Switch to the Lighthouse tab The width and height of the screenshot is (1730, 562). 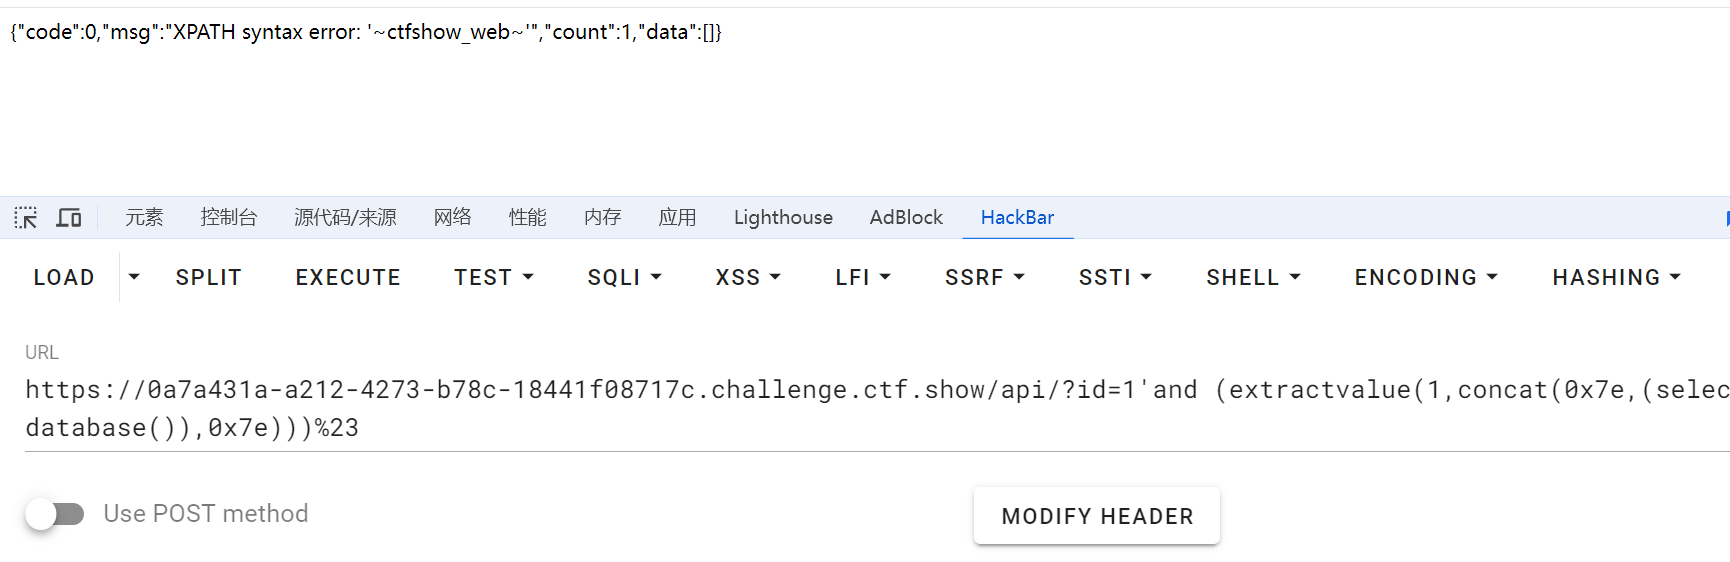[x=783, y=218]
